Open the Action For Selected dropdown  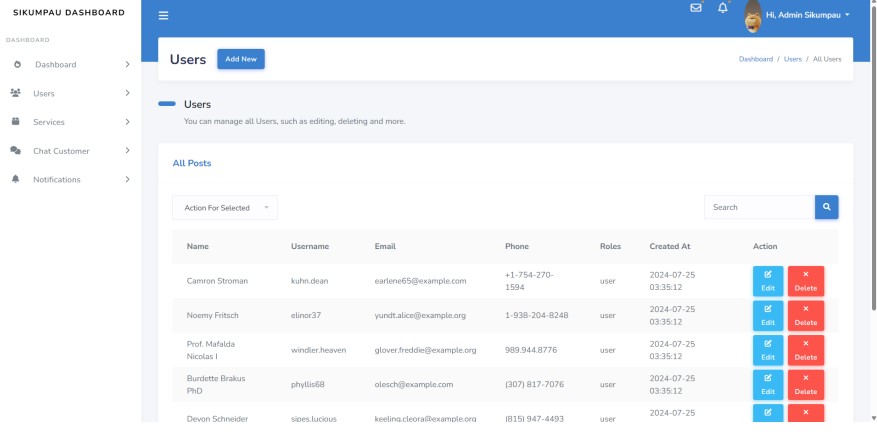pyautogui.click(x=225, y=208)
